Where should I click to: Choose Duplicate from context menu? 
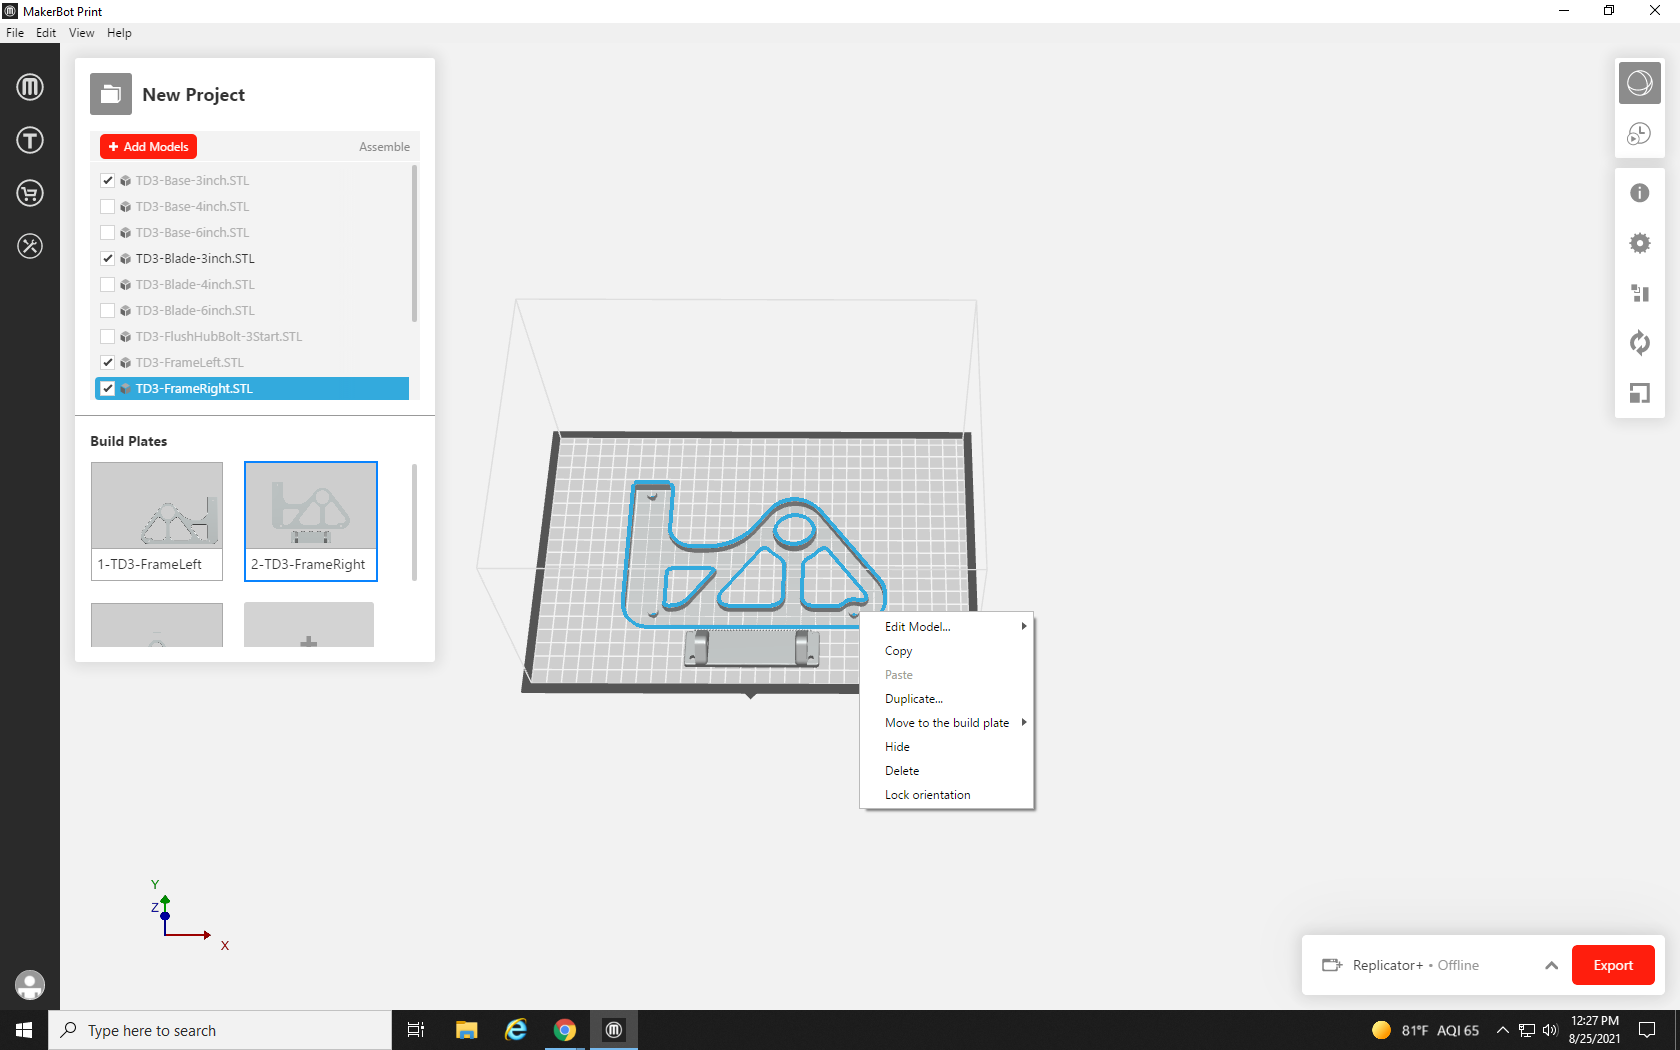click(x=947, y=699)
